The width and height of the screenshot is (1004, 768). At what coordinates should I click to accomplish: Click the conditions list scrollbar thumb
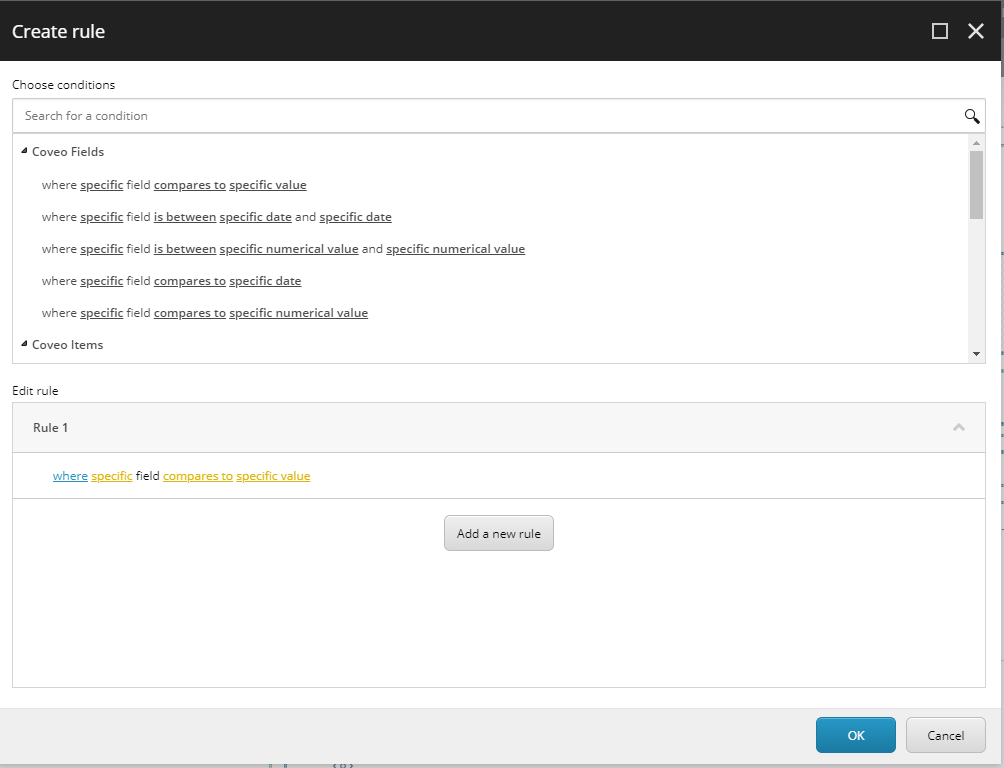pos(976,185)
